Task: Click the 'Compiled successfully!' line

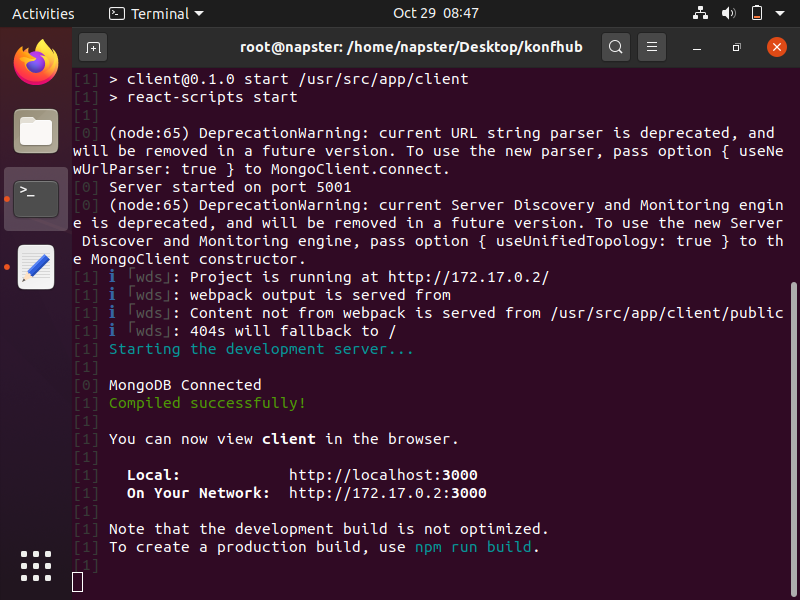Action: point(207,403)
